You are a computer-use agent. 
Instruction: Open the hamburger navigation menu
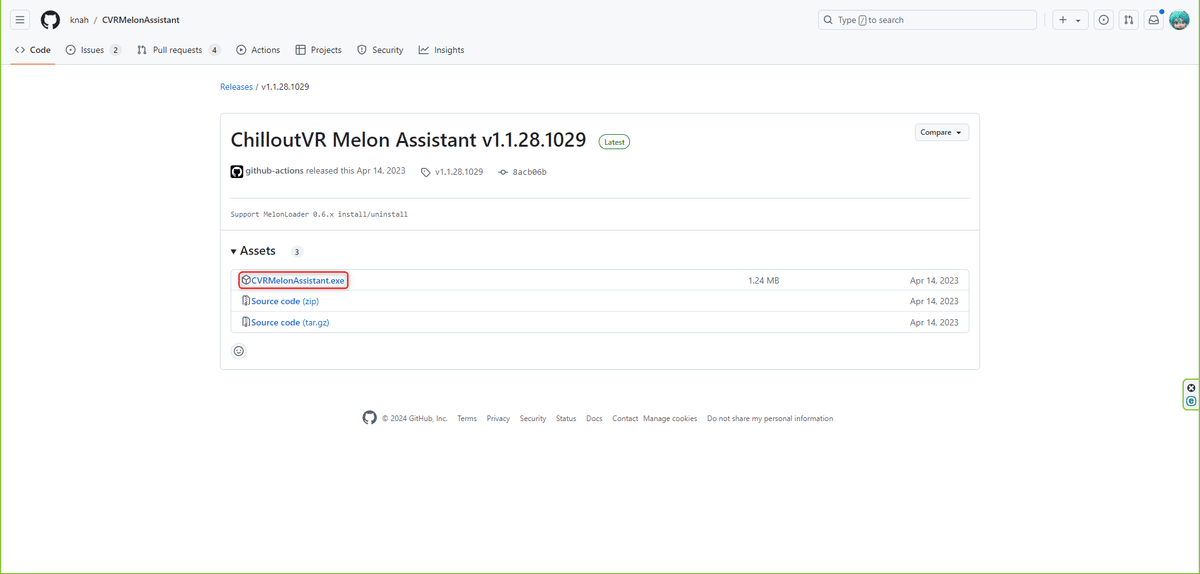tap(20, 20)
